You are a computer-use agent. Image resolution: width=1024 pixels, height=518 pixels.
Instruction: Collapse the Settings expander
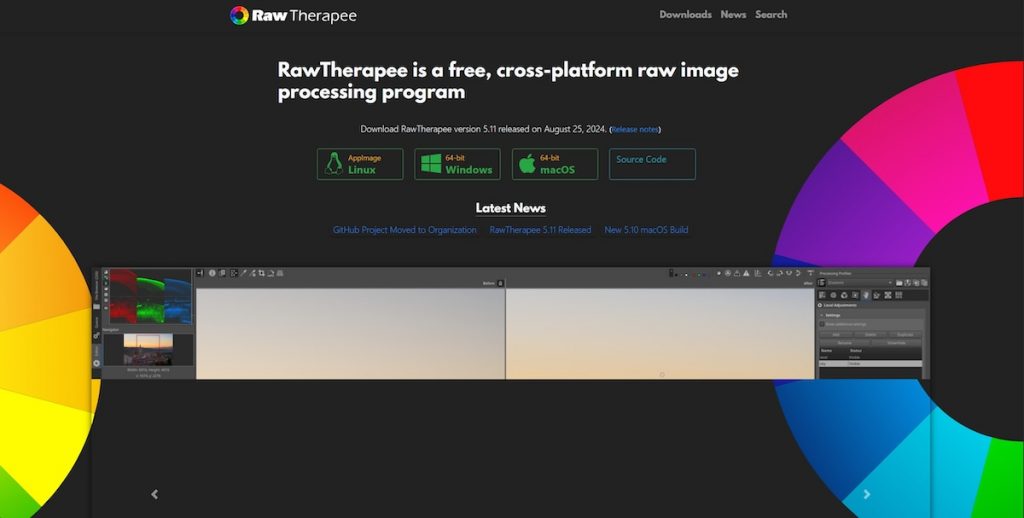822,316
